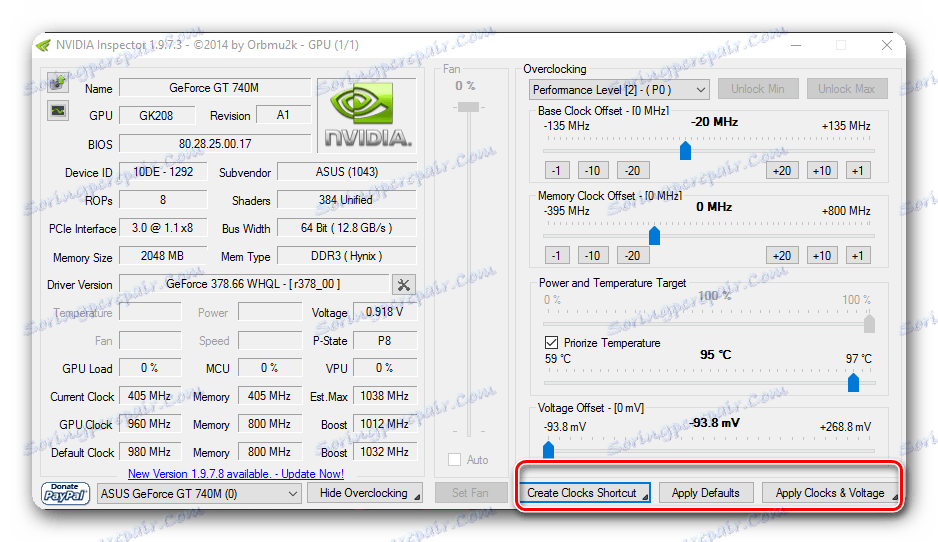Click the Power Target slider handle
This screenshot has width=938, height=542.
pos(869,324)
